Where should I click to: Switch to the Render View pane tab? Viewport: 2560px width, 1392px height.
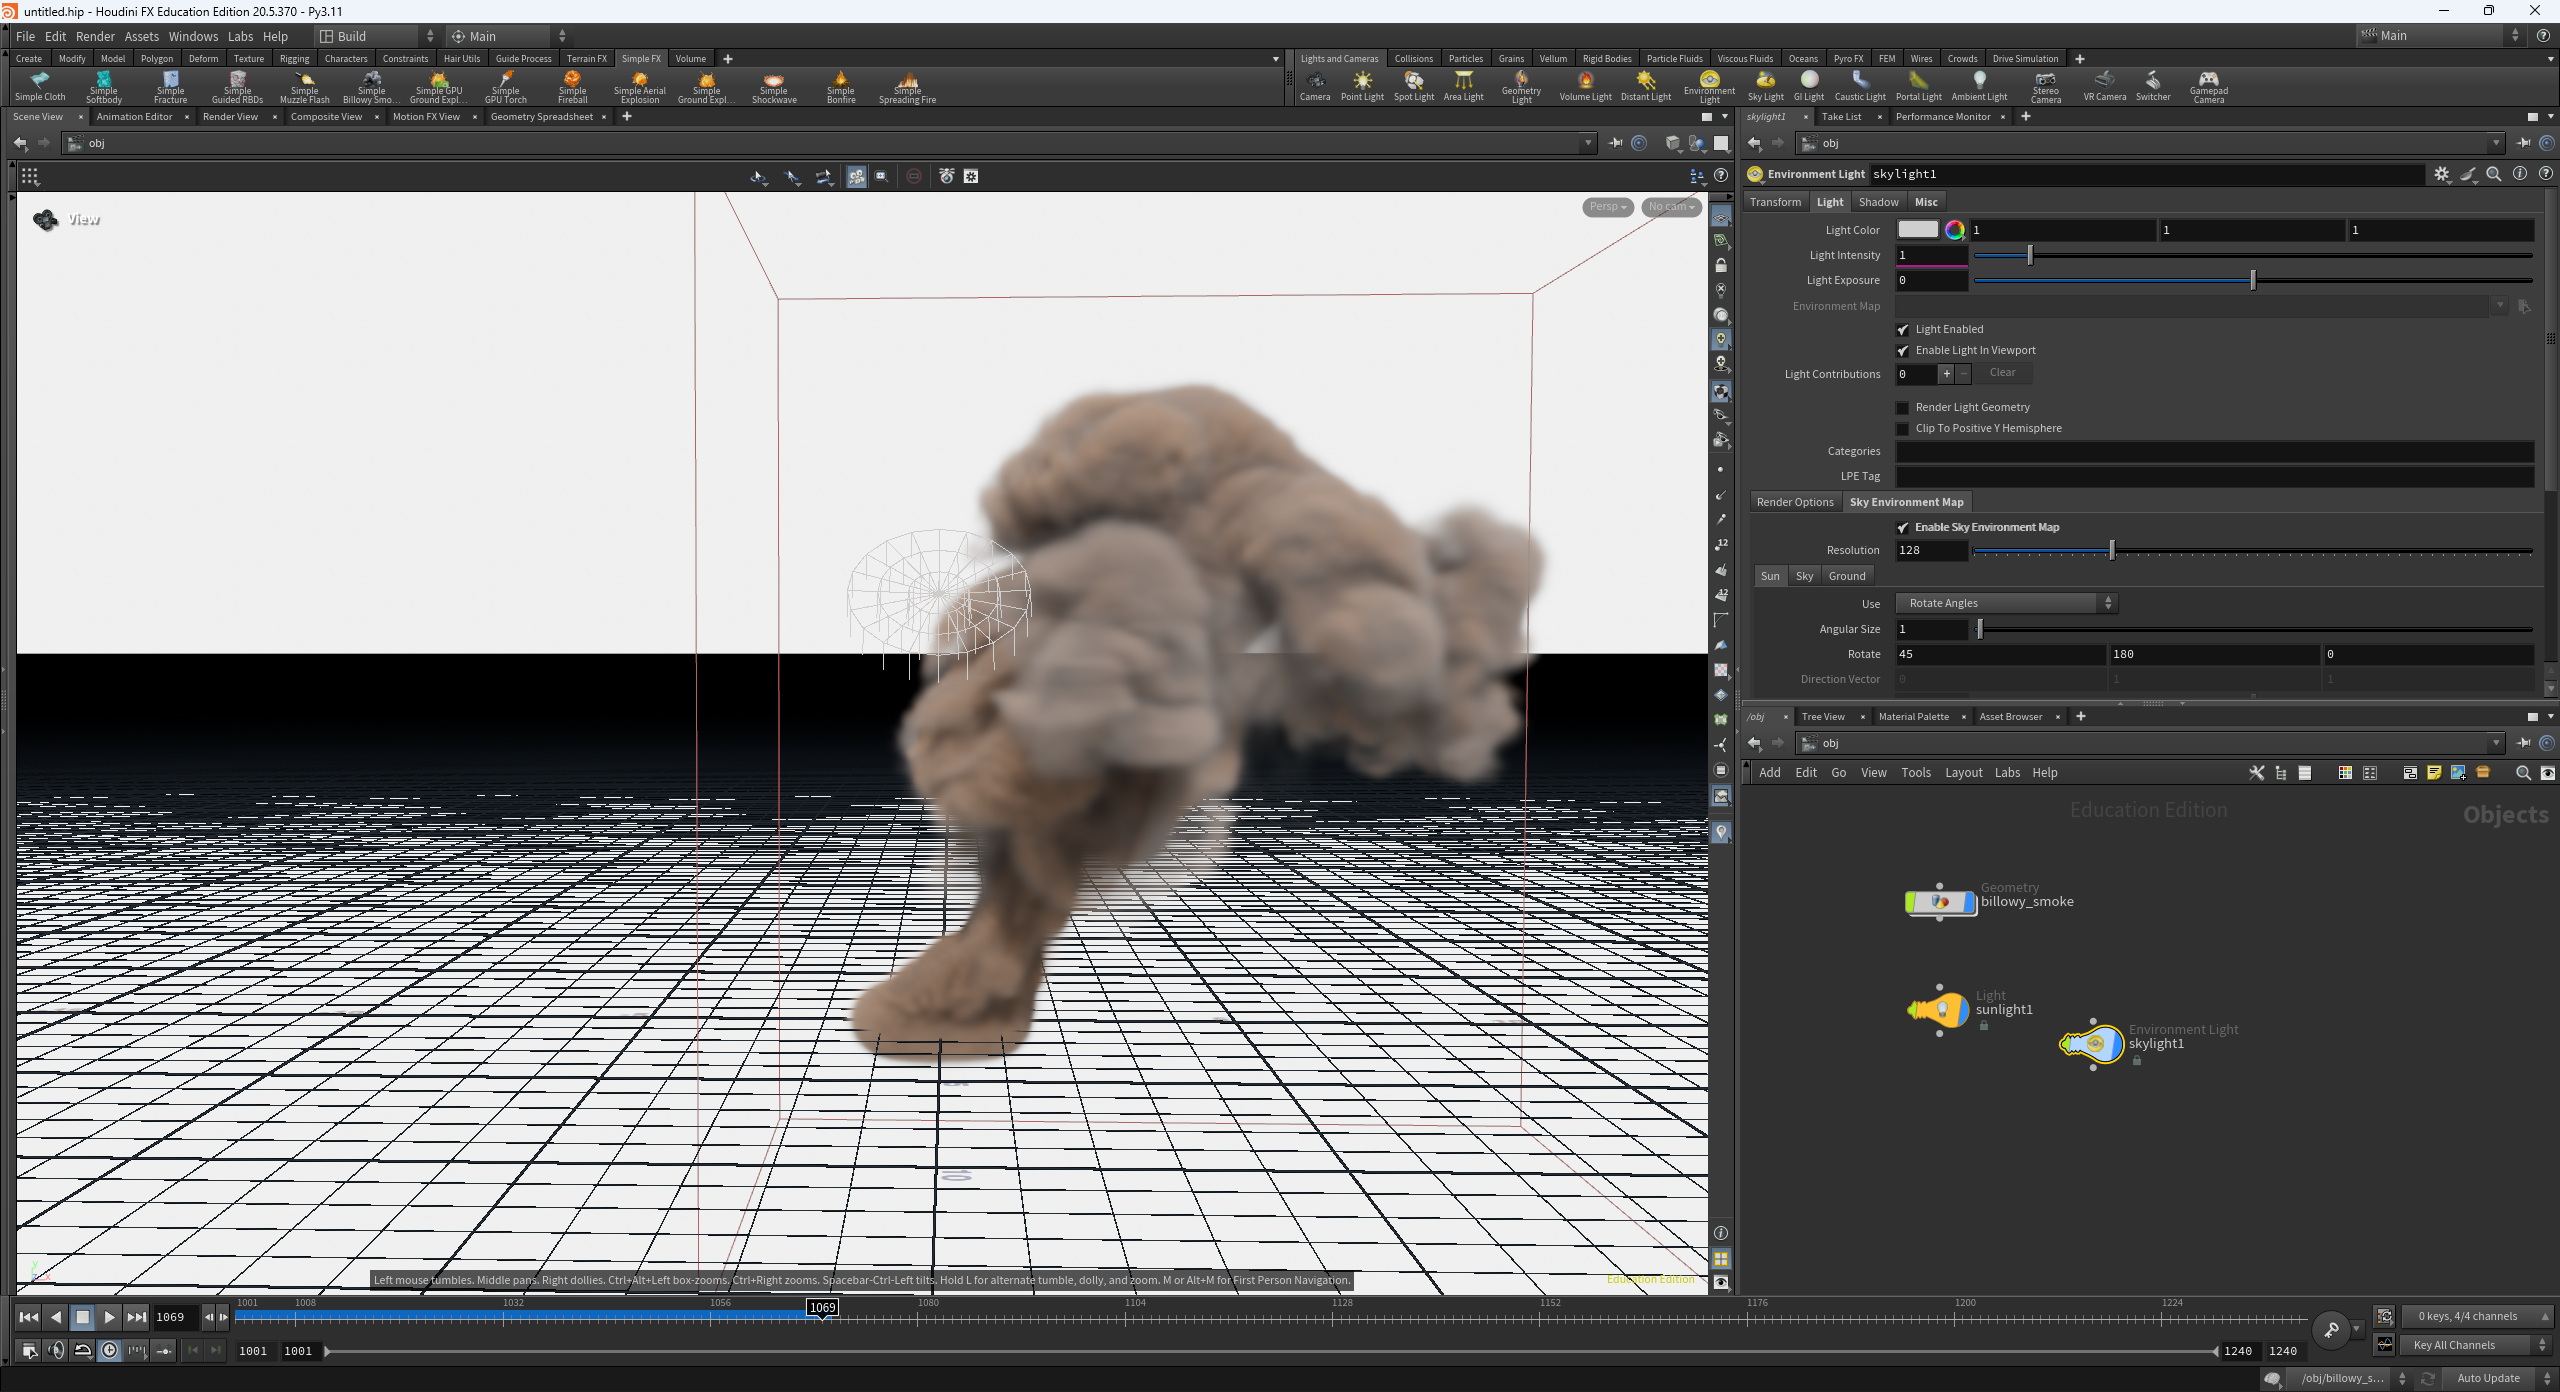[230, 117]
